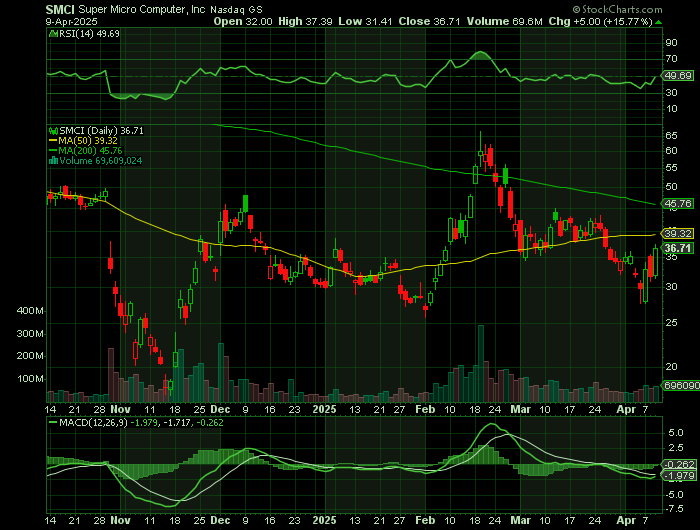
Task: Click the 100M label on the volume axis
Action: (x=30, y=379)
